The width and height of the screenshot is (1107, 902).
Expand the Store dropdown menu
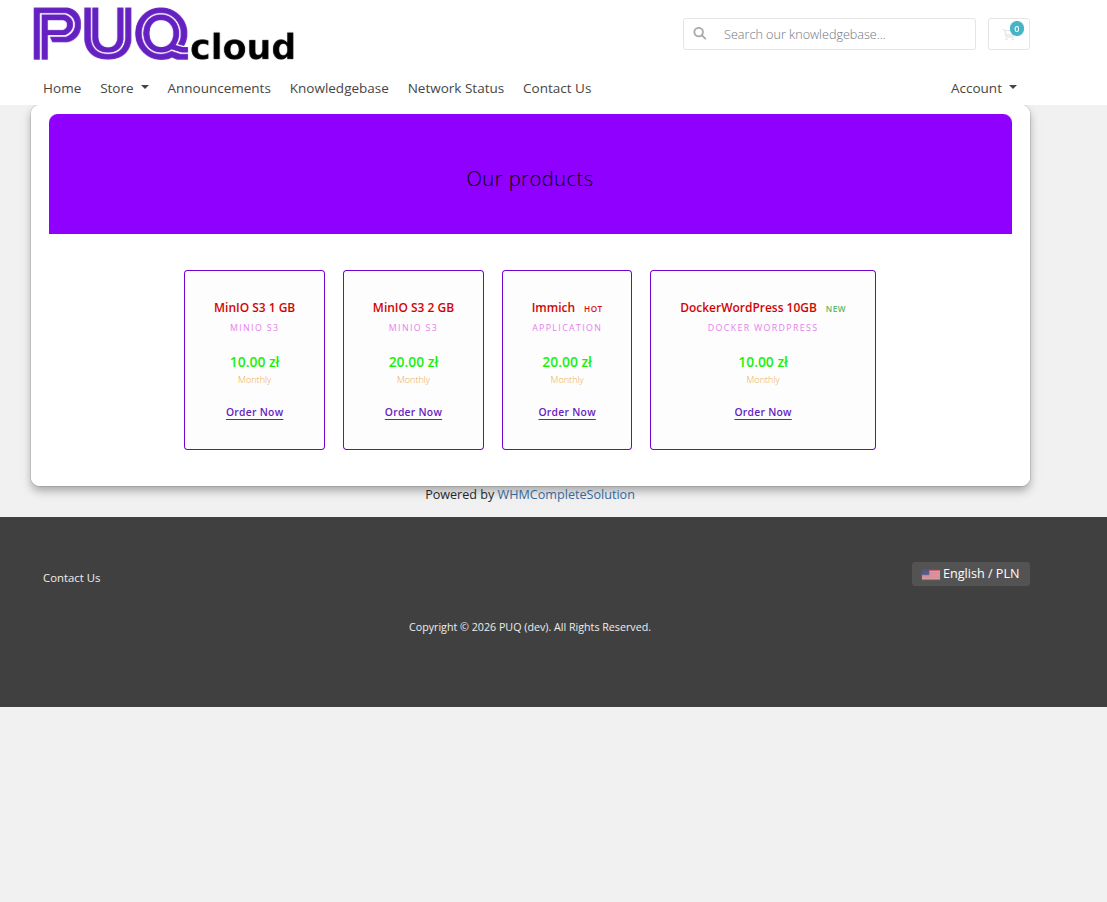point(124,88)
